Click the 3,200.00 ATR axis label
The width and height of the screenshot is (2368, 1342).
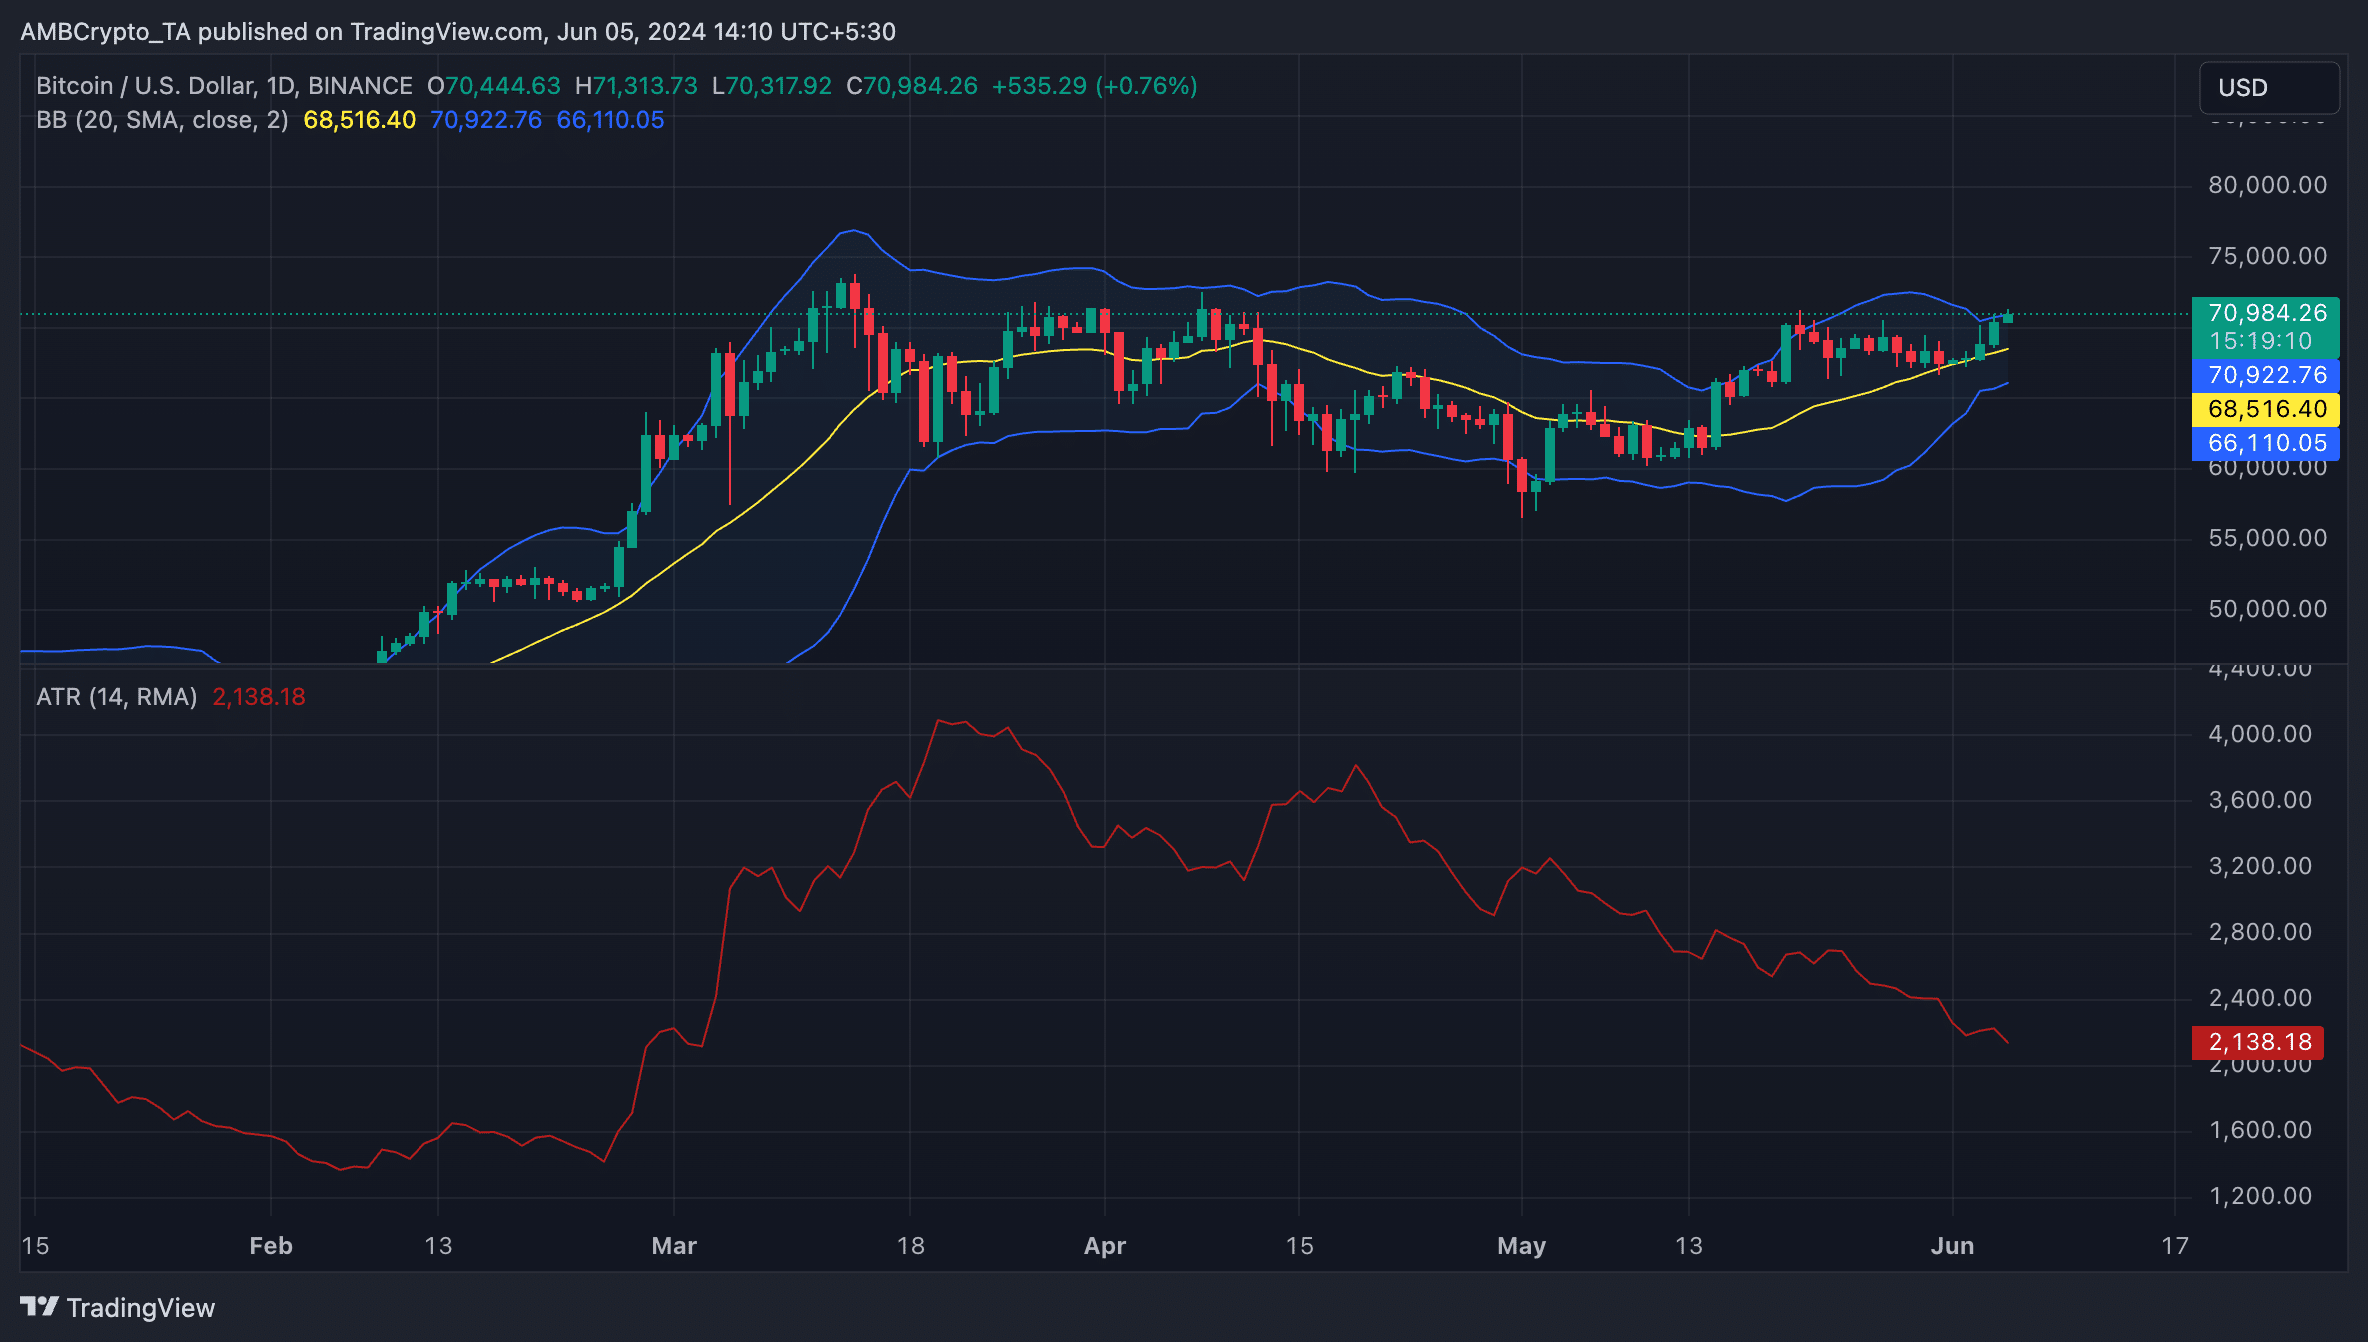click(x=2260, y=866)
